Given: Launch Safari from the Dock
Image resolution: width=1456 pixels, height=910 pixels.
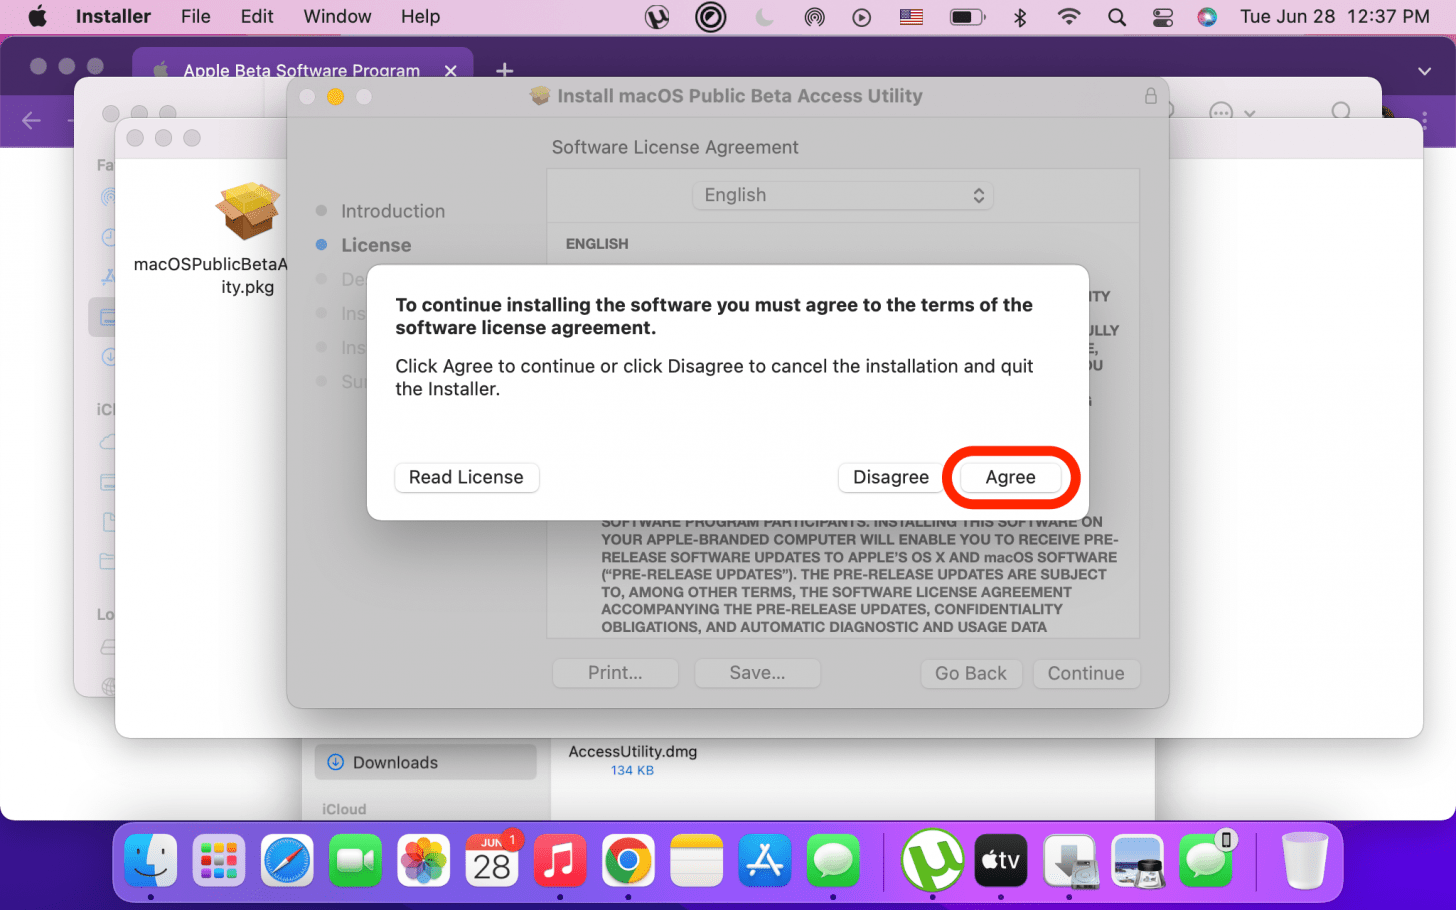Looking at the screenshot, I should pyautogui.click(x=287, y=860).
